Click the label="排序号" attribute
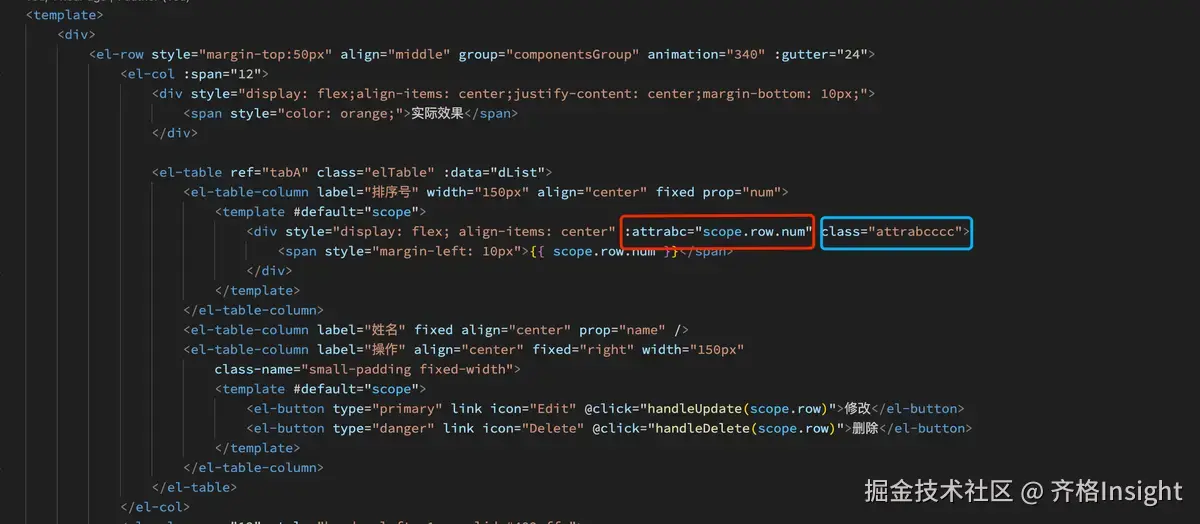 [x=368, y=192]
